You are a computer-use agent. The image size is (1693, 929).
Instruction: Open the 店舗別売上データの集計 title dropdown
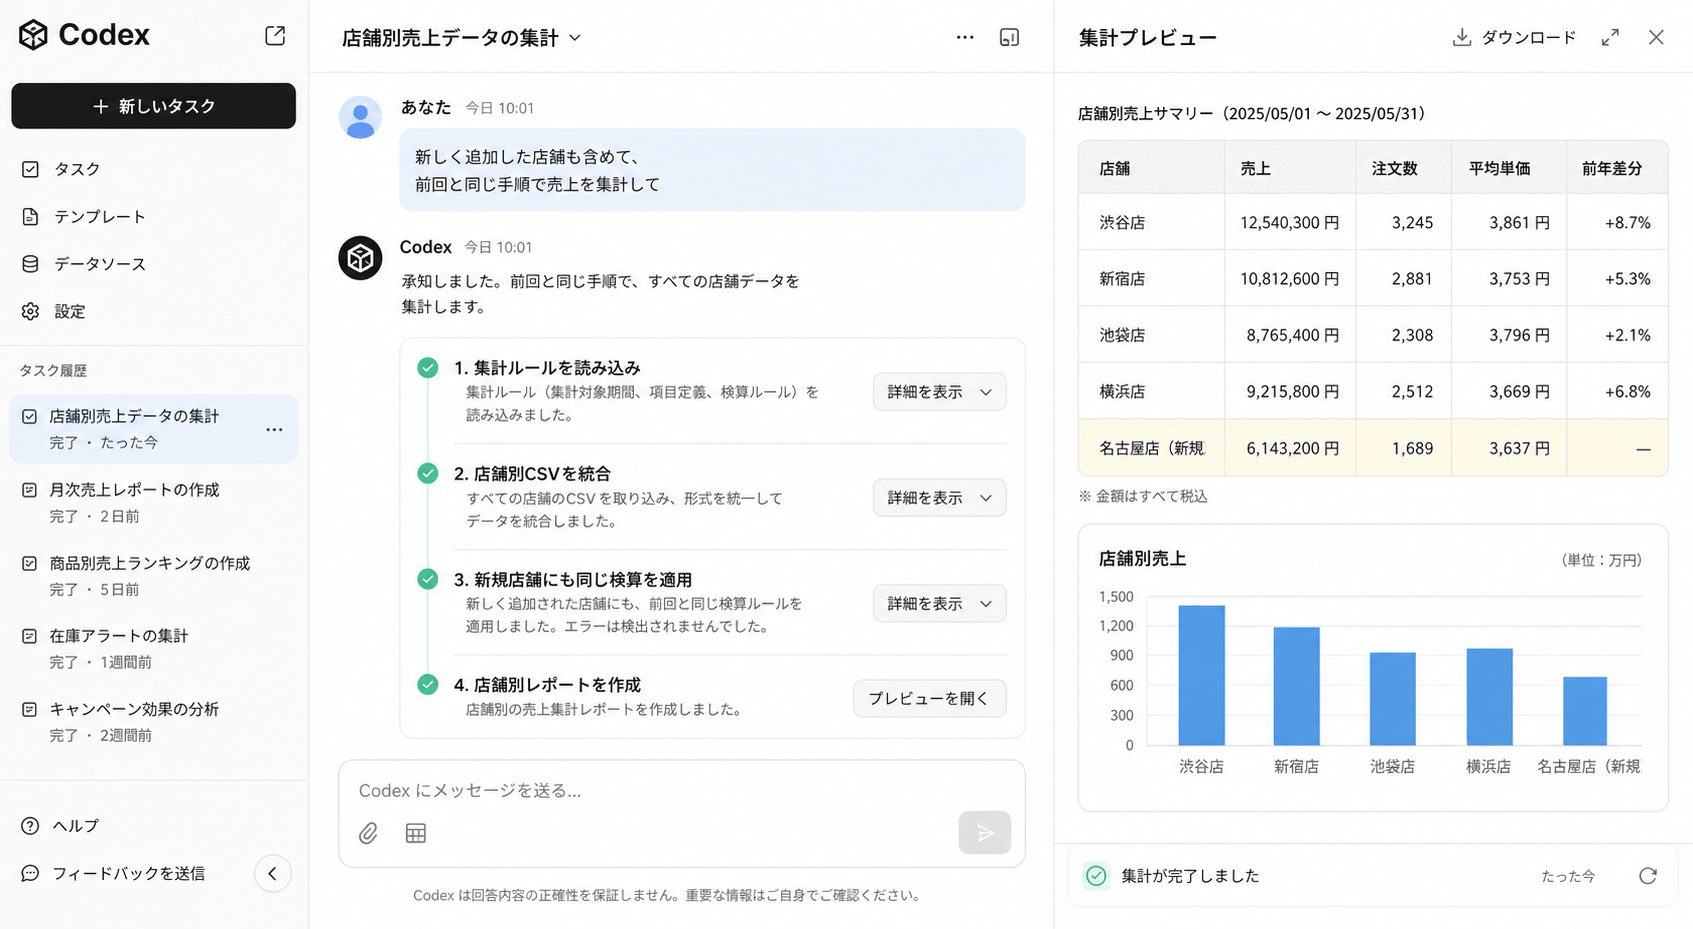point(576,38)
